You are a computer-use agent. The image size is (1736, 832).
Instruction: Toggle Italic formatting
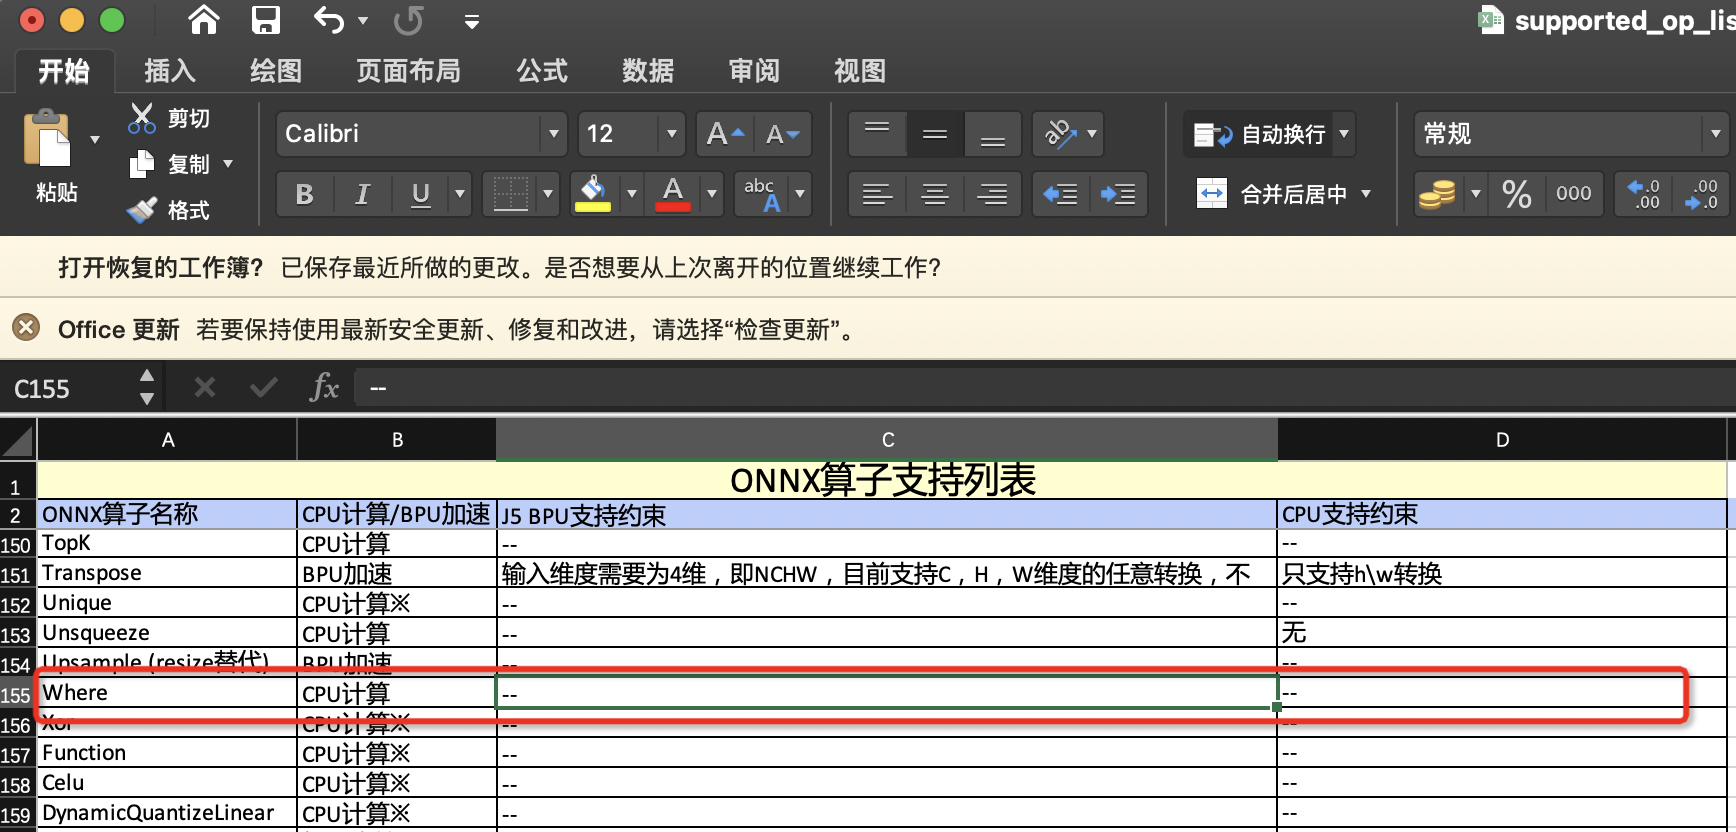tap(362, 194)
